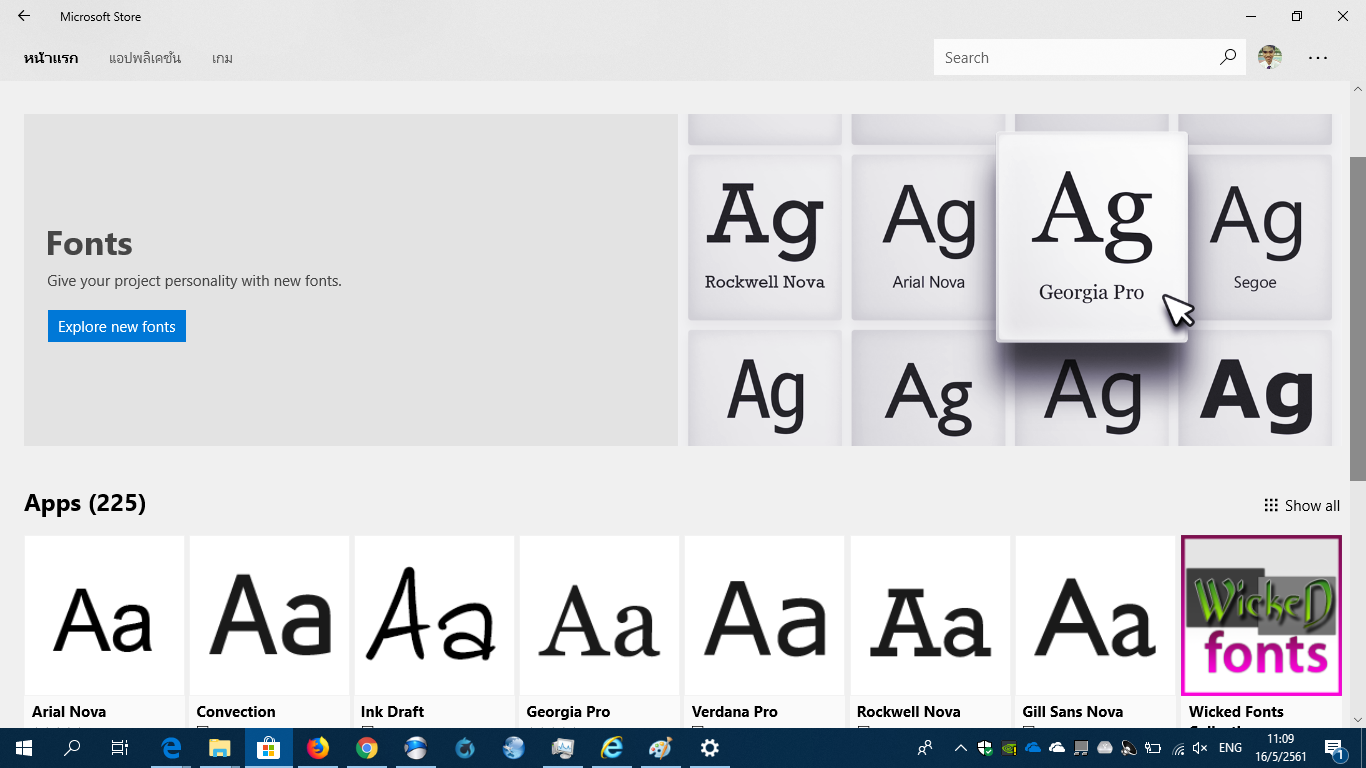Image resolution: width=1366 pixels, height=768 pixels.
Task: Open the clock showing 11:09
Action: (x=1280, y=747)
